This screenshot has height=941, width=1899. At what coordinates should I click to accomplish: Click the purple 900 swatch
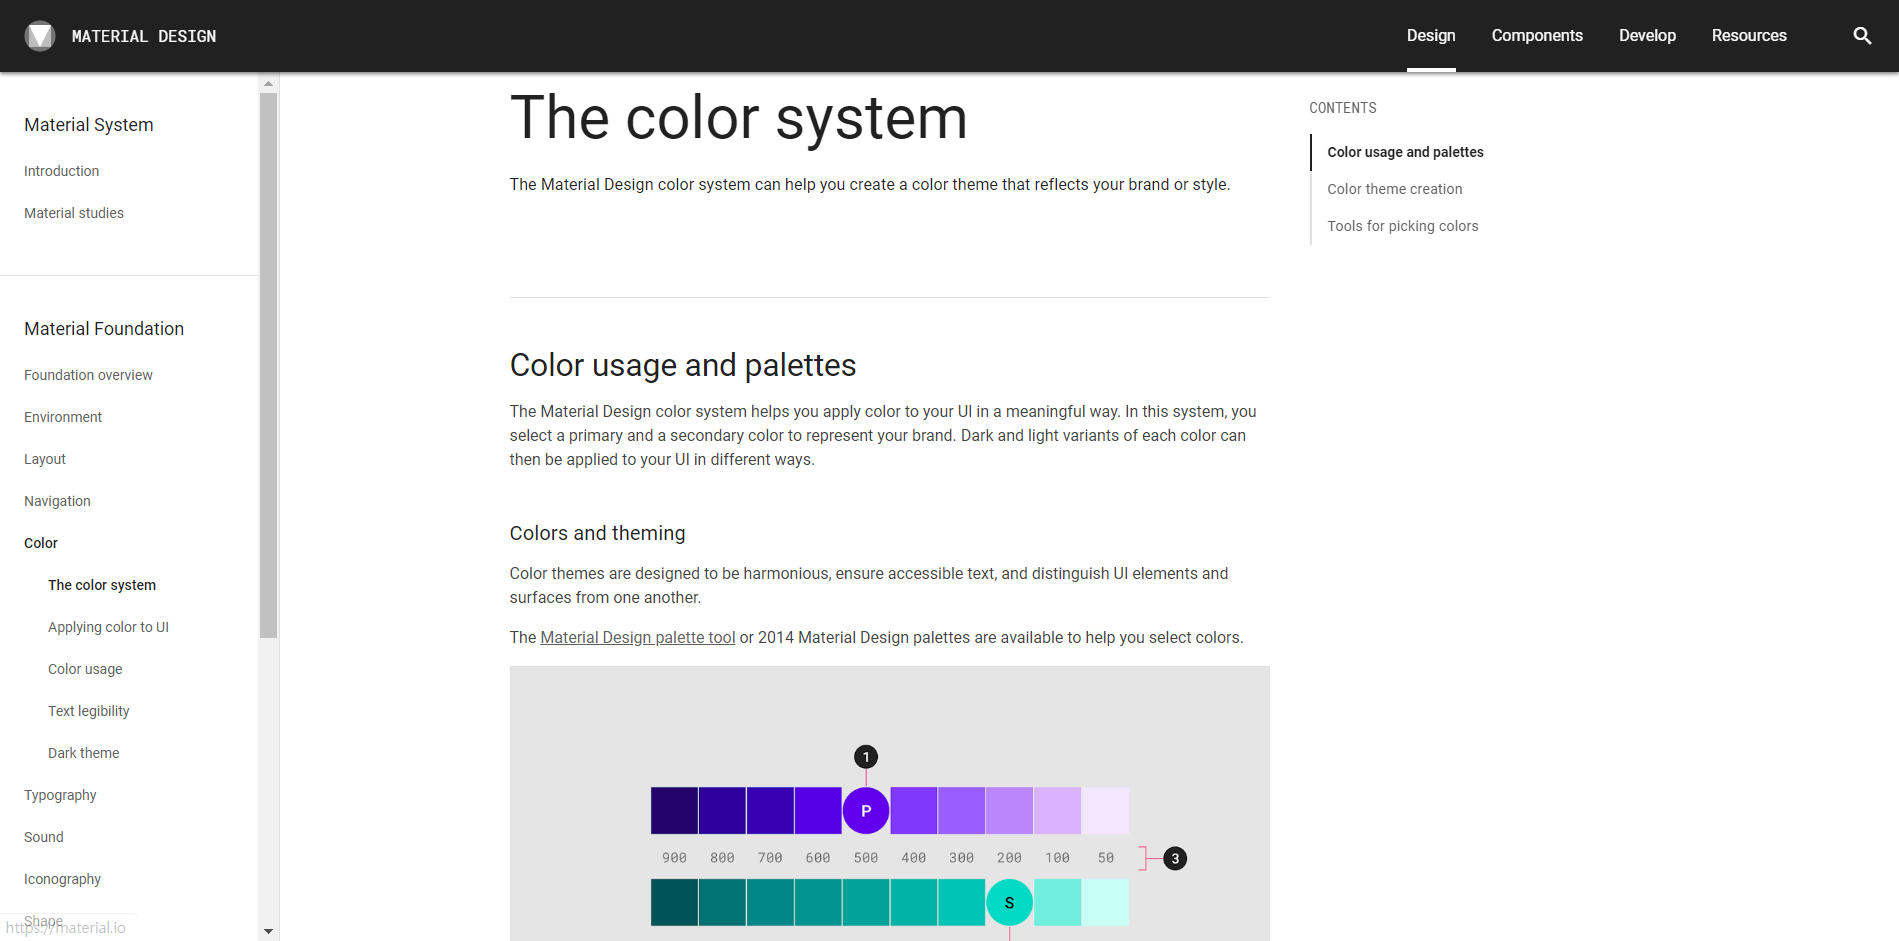674,810
